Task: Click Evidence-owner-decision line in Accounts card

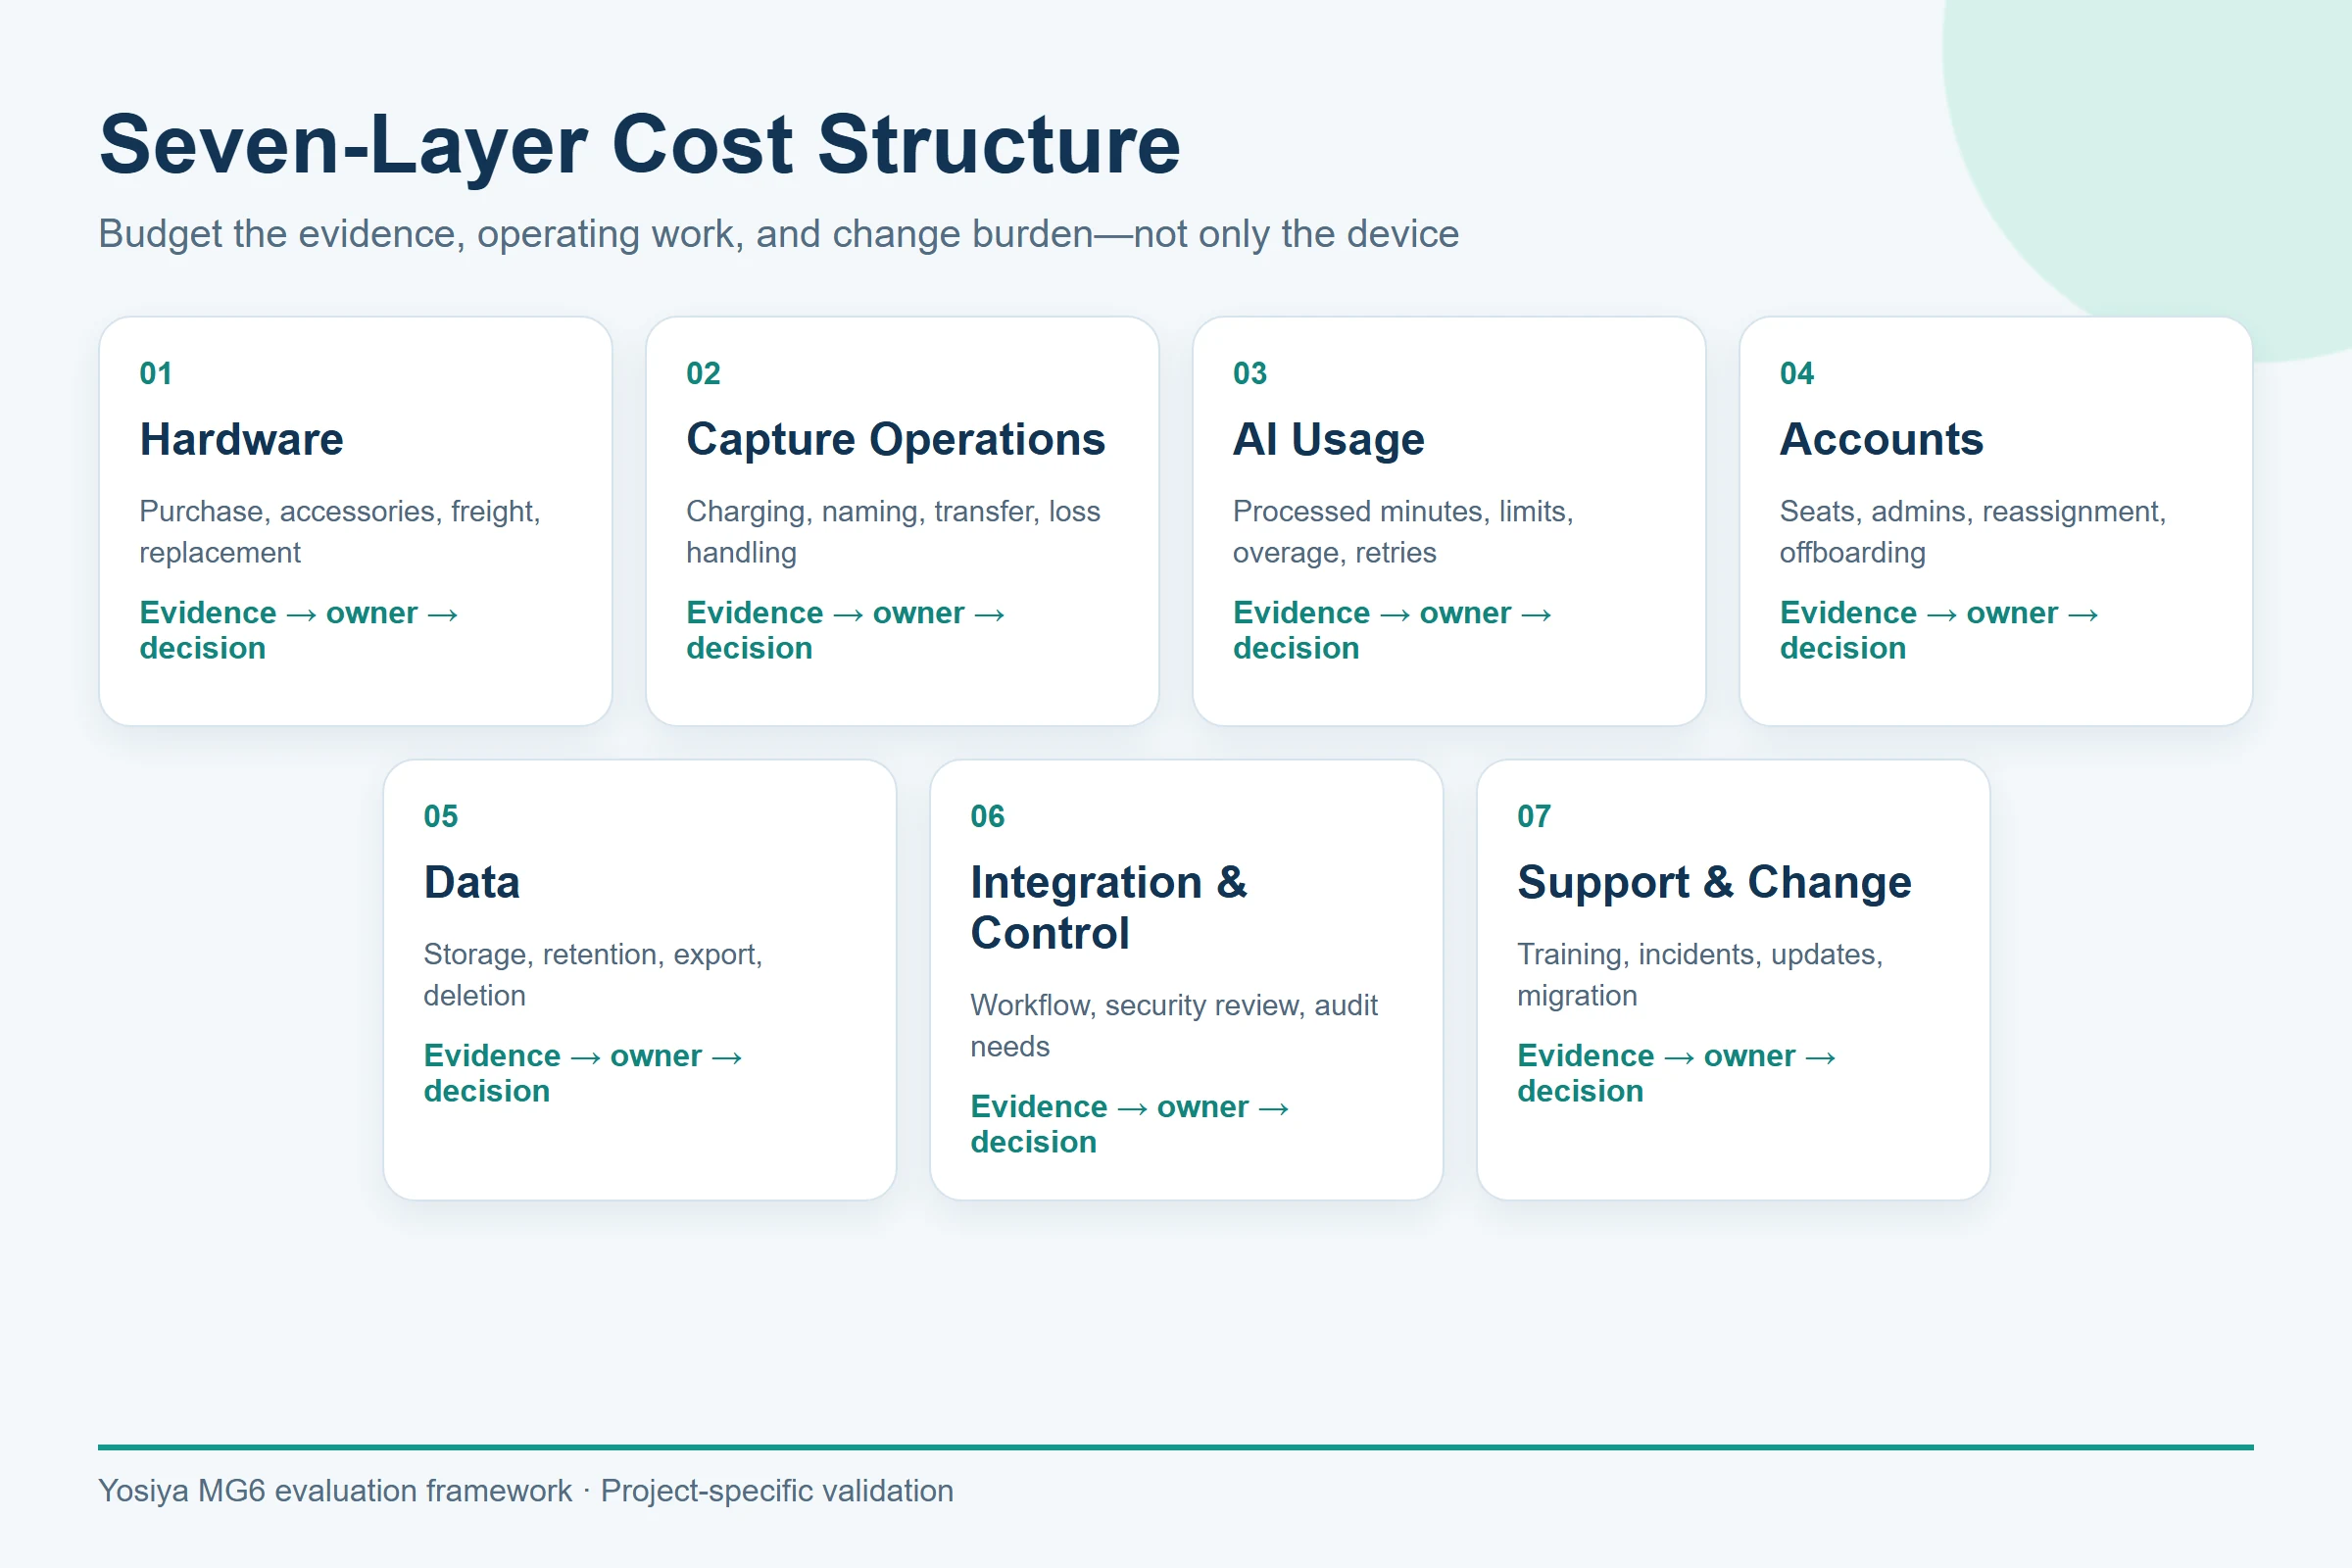Action: click(1940, 630)
